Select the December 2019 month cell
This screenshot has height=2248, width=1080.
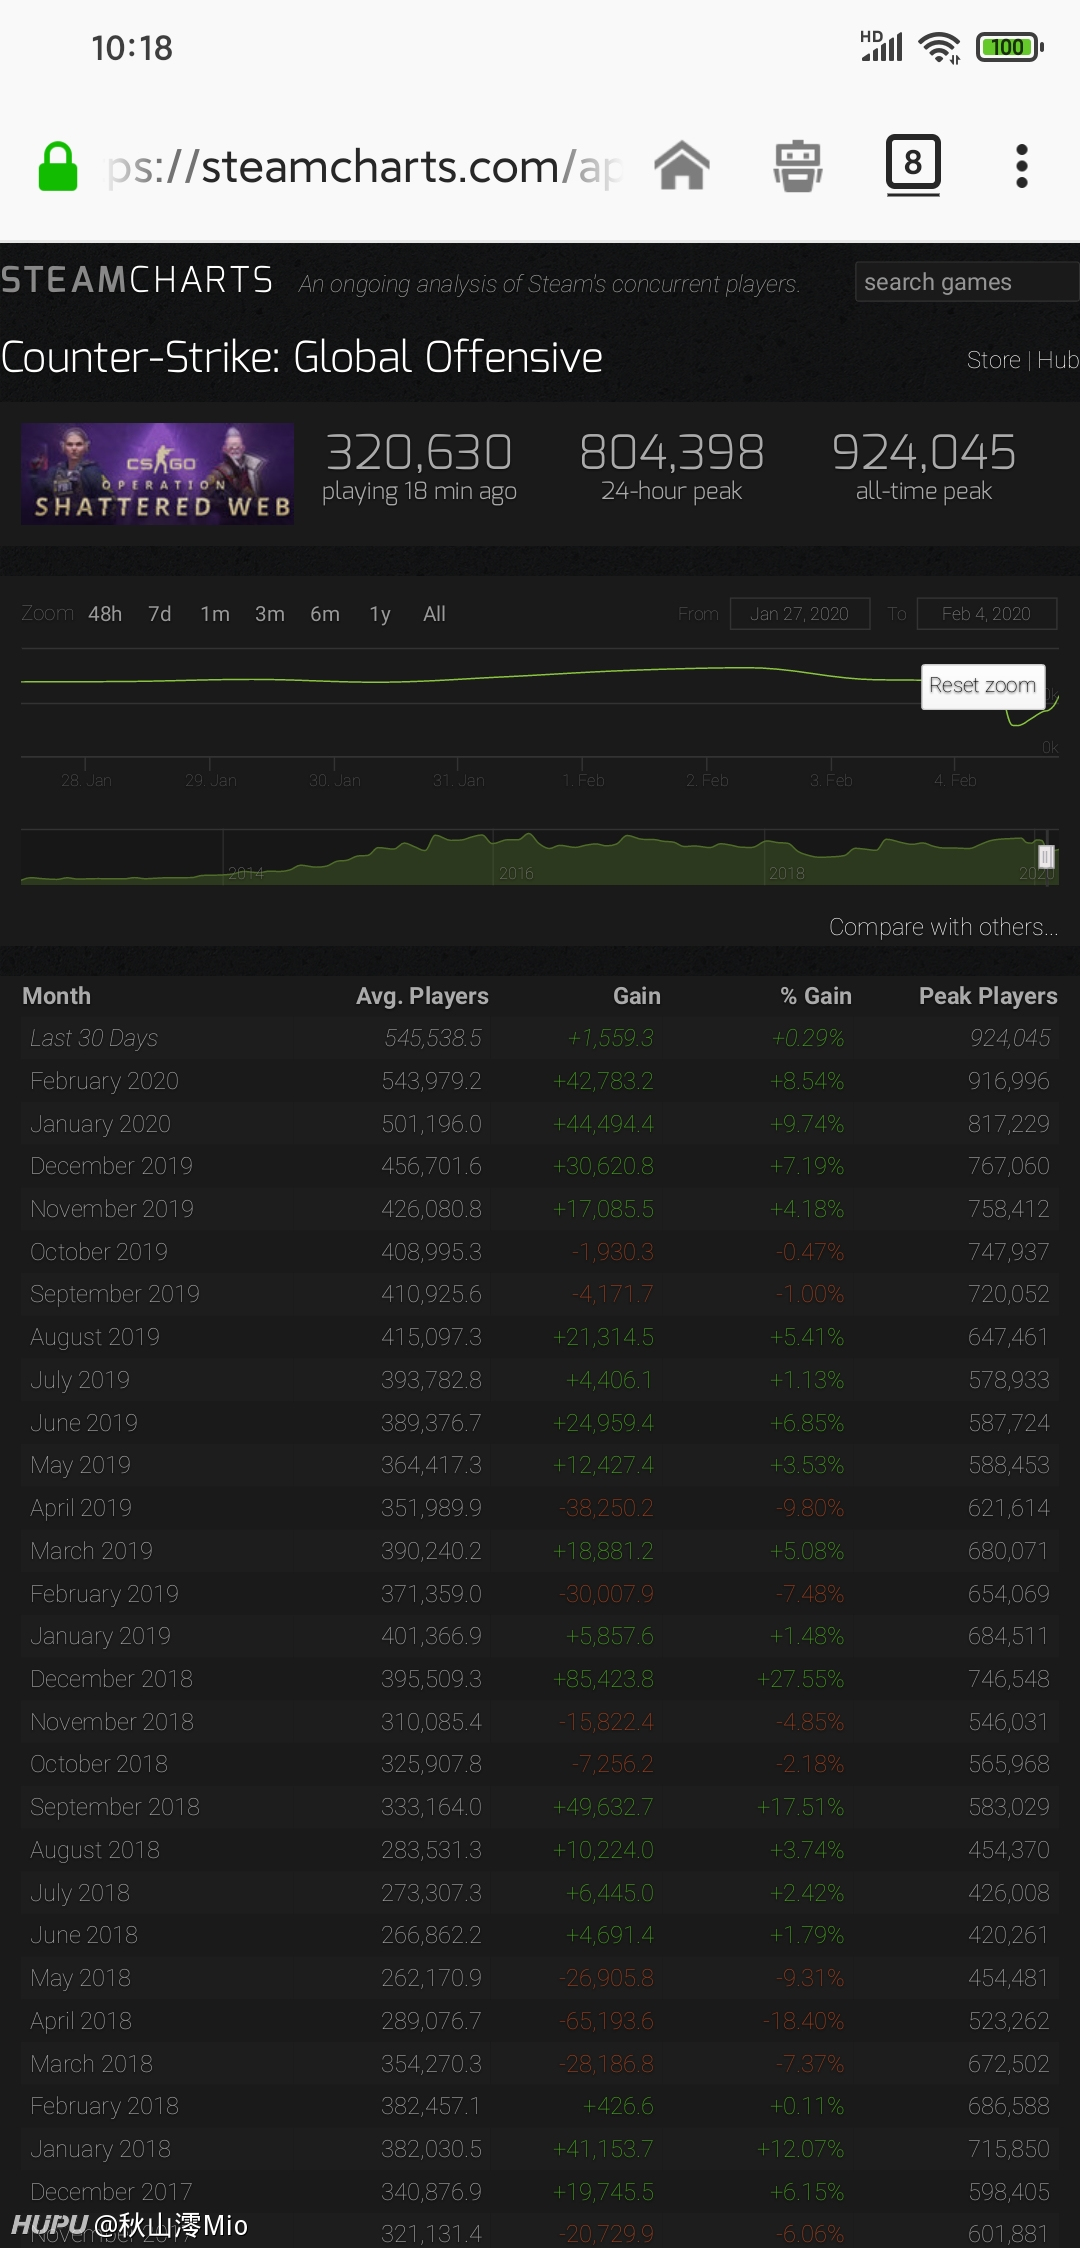[x=111, y=1166]
